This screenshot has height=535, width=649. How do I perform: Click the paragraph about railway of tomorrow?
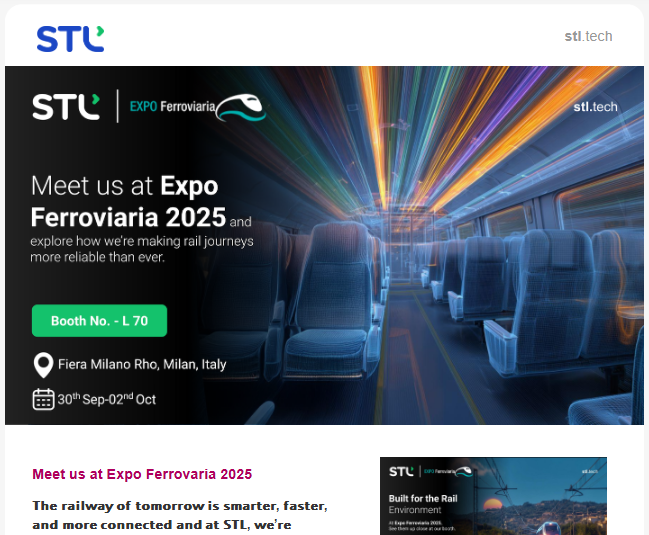click(x=180, y=514)
